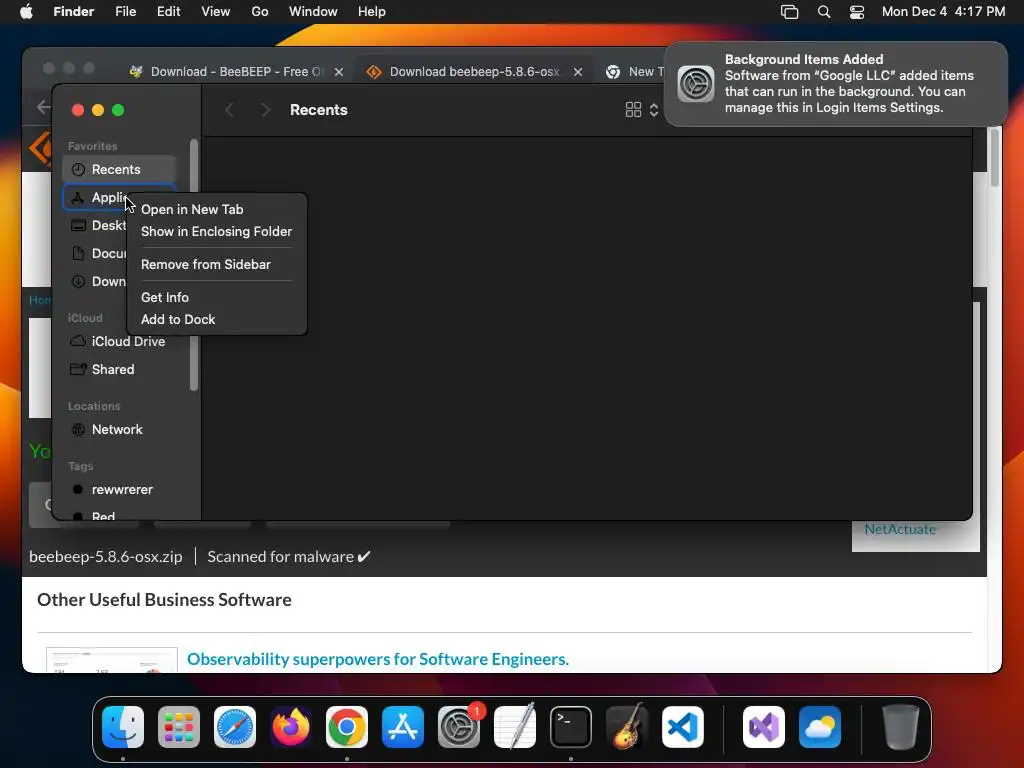This screenshot has height=768, width=1024.
Task: Launch Safari from the Dock
Action: [235, 727]
